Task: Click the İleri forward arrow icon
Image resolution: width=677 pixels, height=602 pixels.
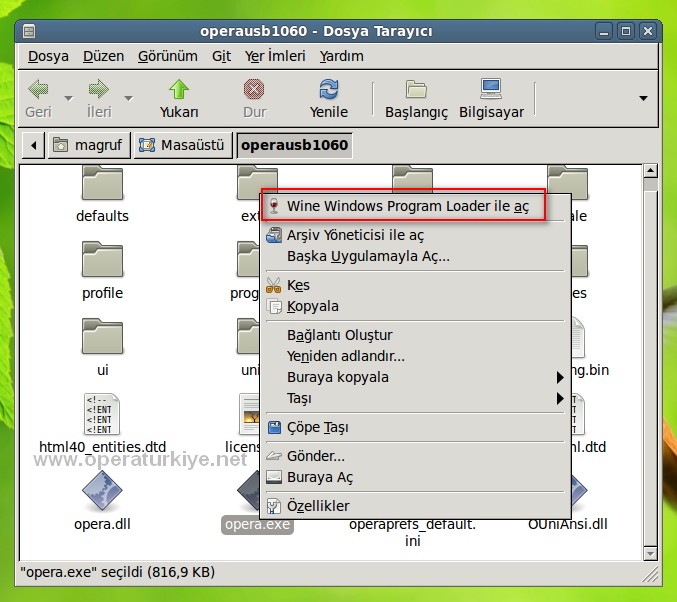Action: click(99, 89)
